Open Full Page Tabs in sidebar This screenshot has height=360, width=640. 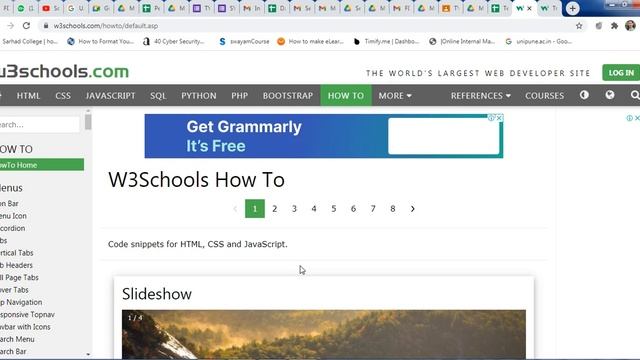coord(19,278)
